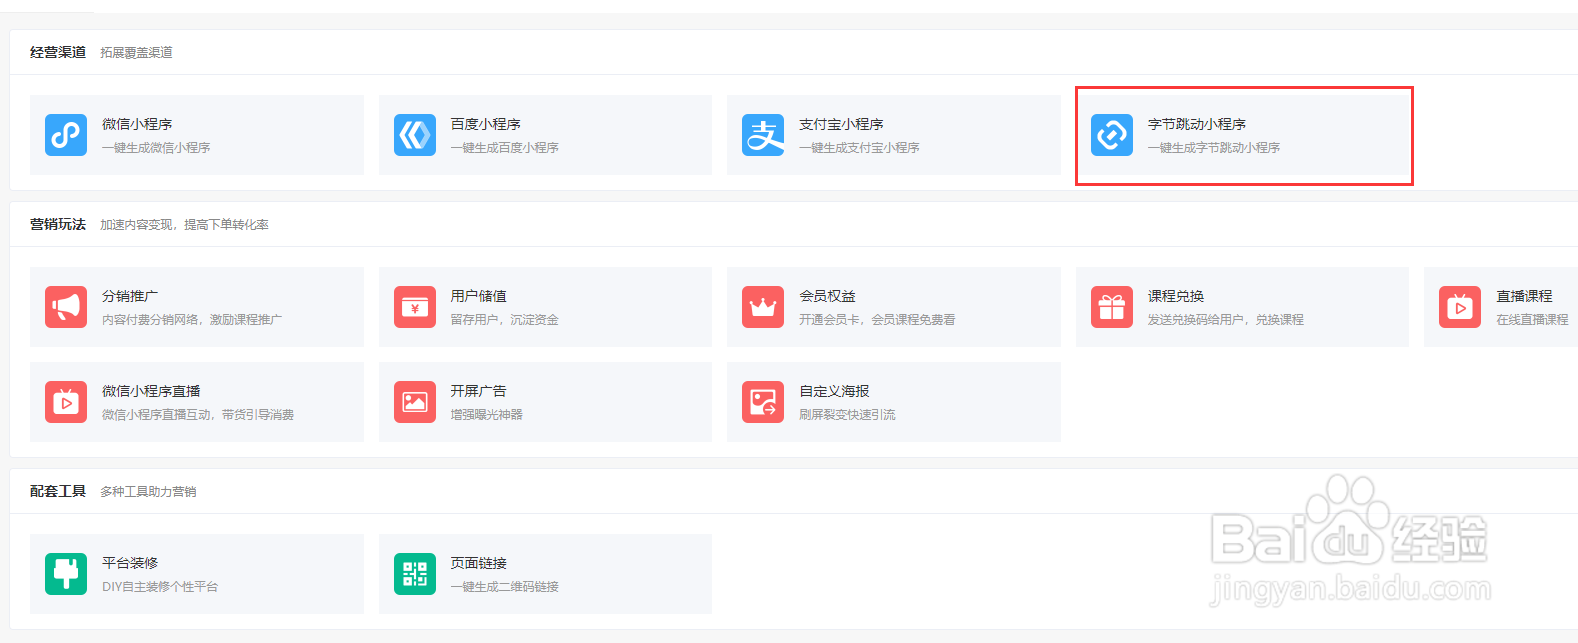Open 平台装修 title

[130, 563]
